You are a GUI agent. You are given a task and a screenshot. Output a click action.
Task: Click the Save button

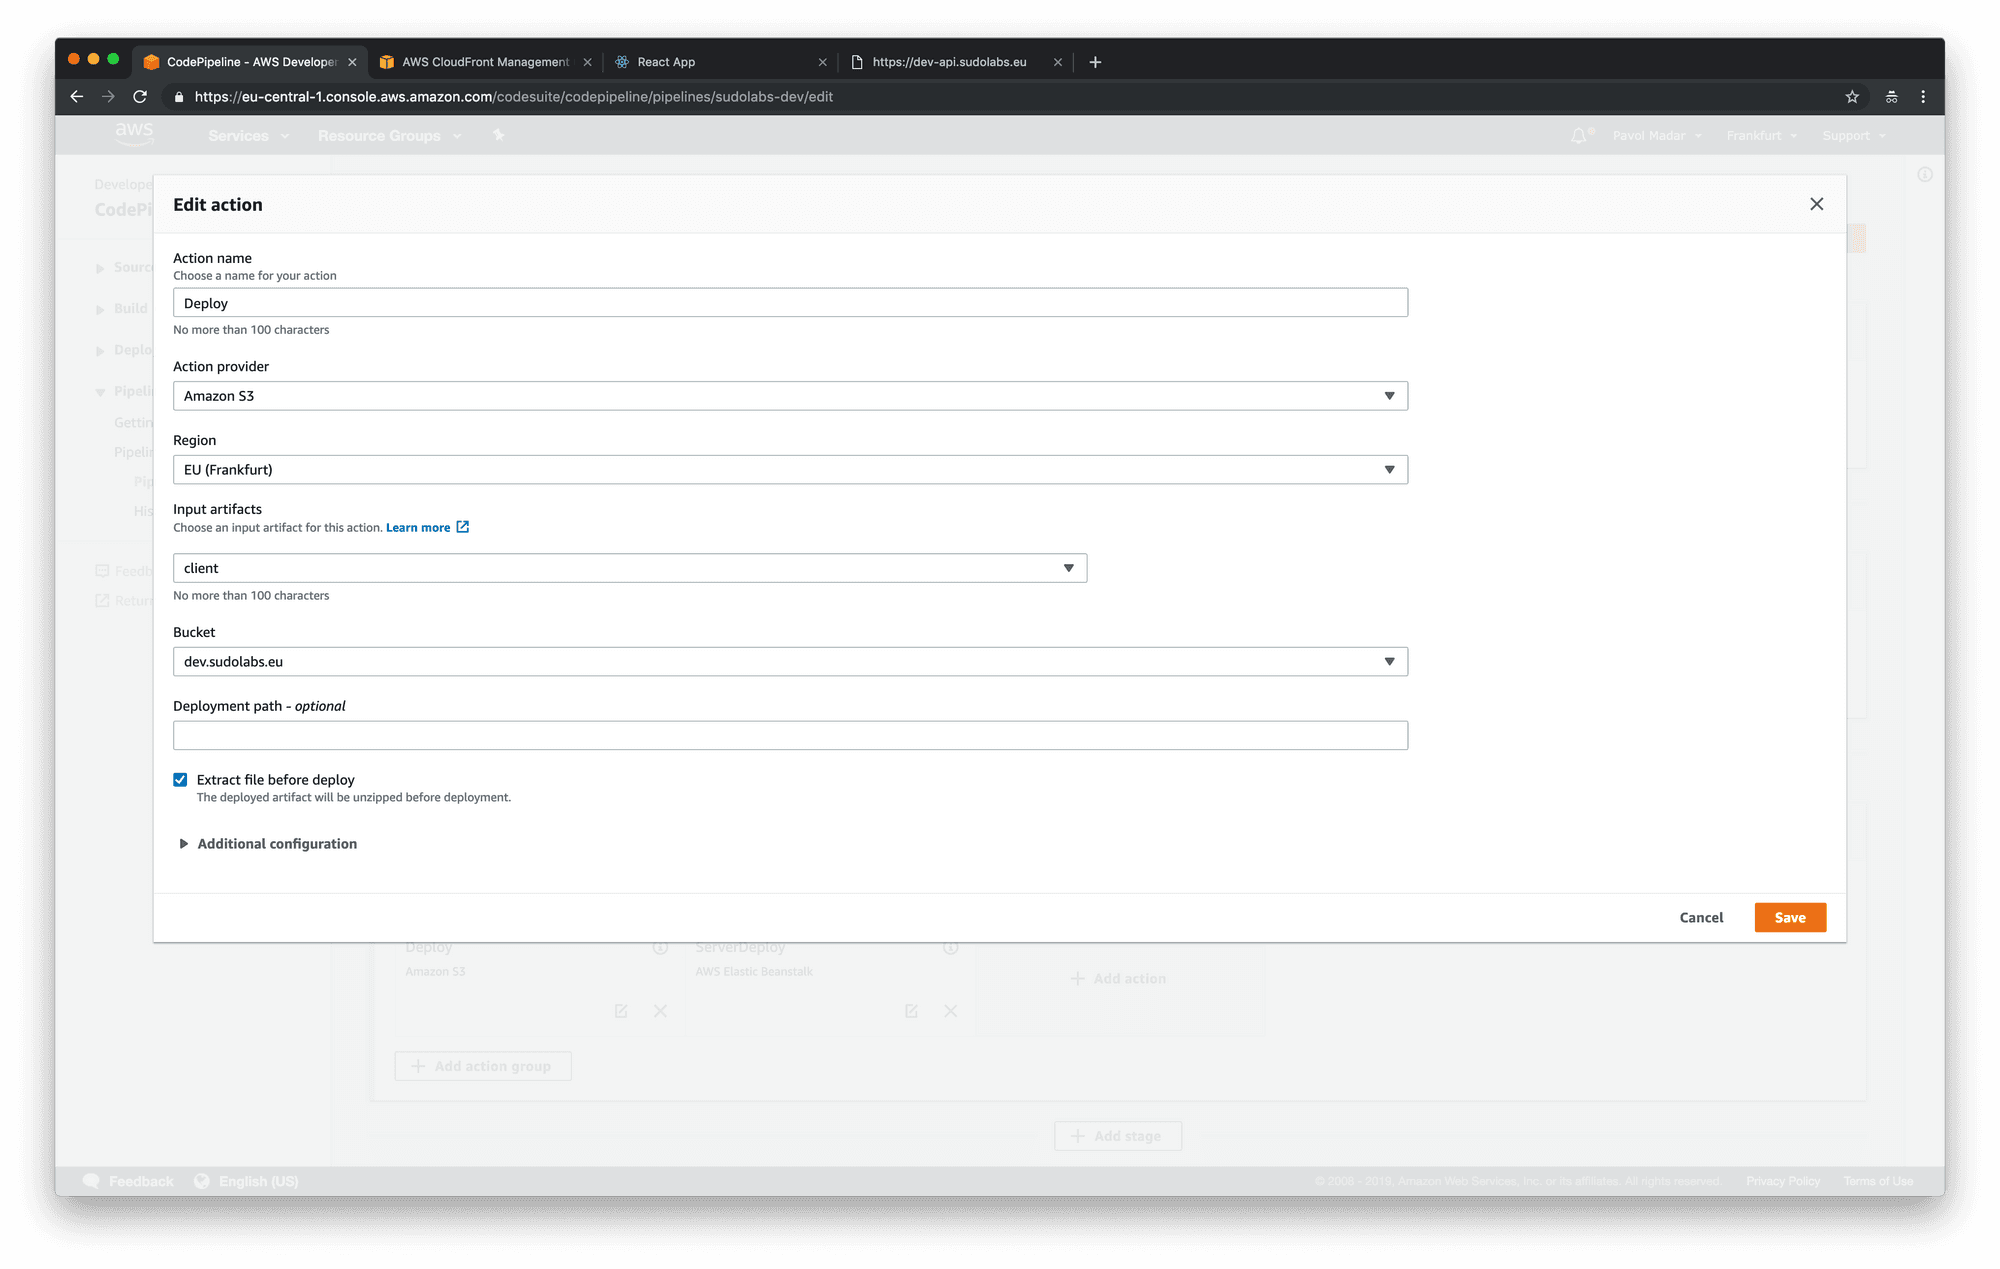[x=1790, y=918]
